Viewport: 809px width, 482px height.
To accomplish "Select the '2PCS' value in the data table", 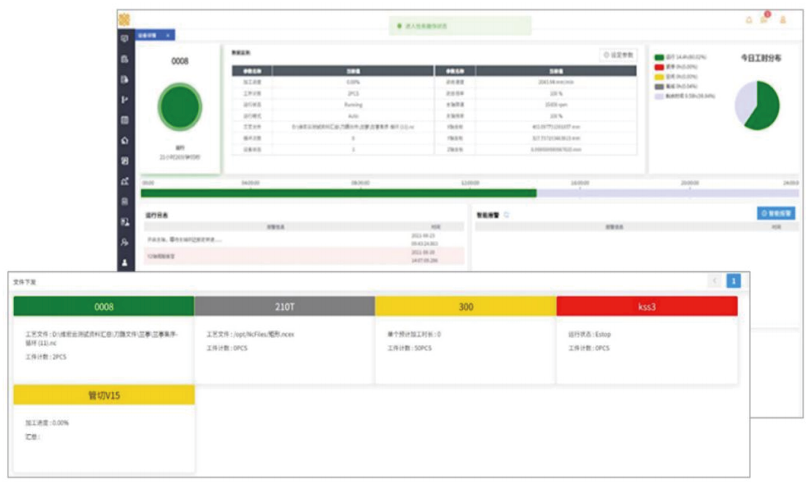I will tap(353, 93).
